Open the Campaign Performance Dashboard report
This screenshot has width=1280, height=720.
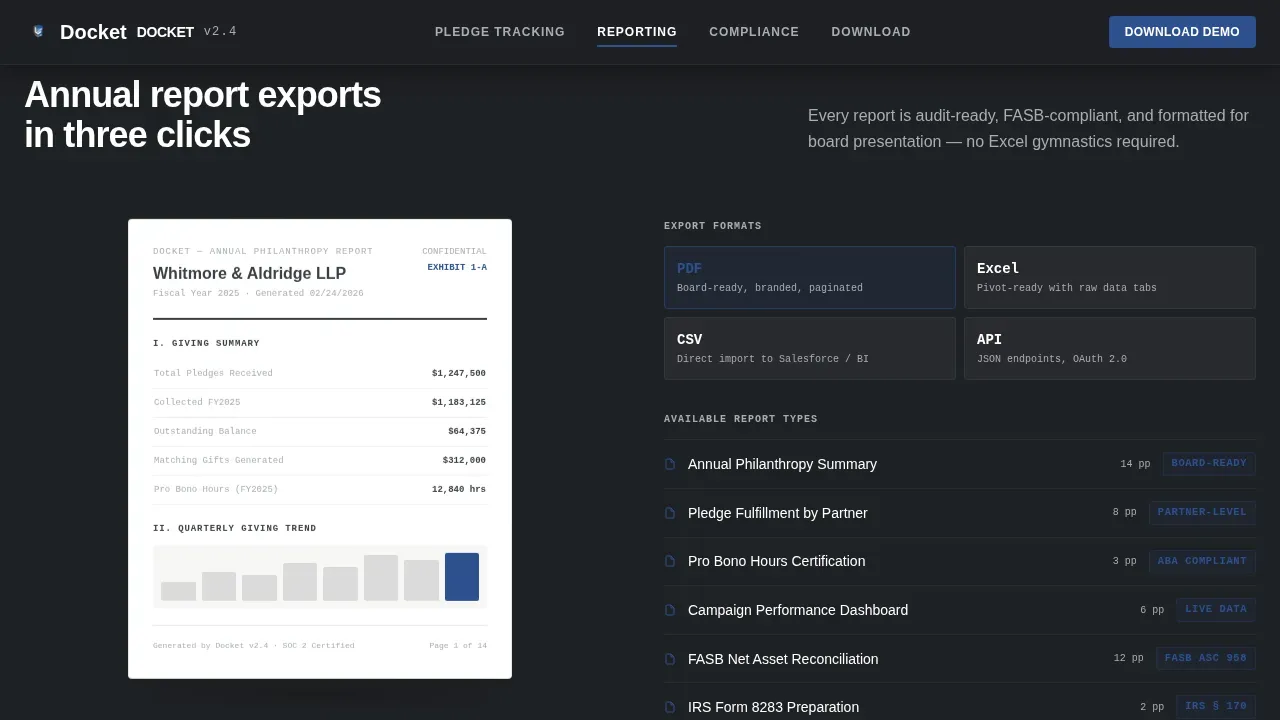[x=960, y=610]
